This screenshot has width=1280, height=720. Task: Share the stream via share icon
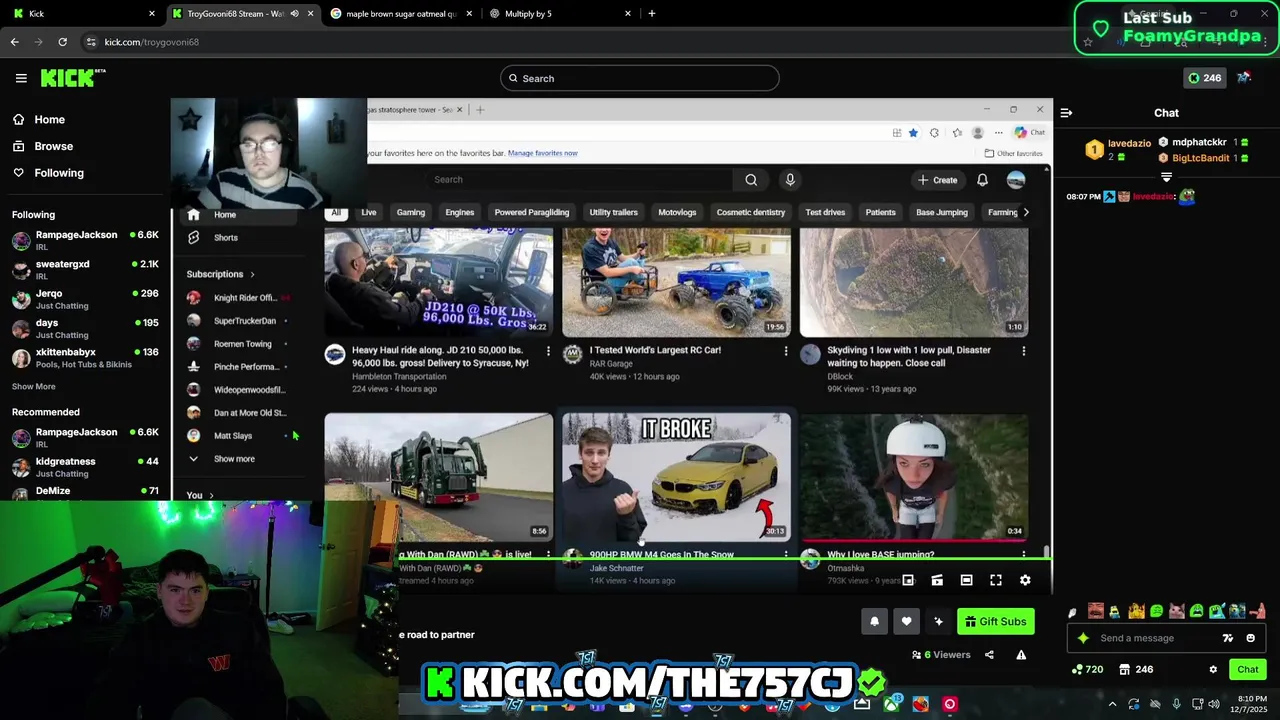pos(989,655)
